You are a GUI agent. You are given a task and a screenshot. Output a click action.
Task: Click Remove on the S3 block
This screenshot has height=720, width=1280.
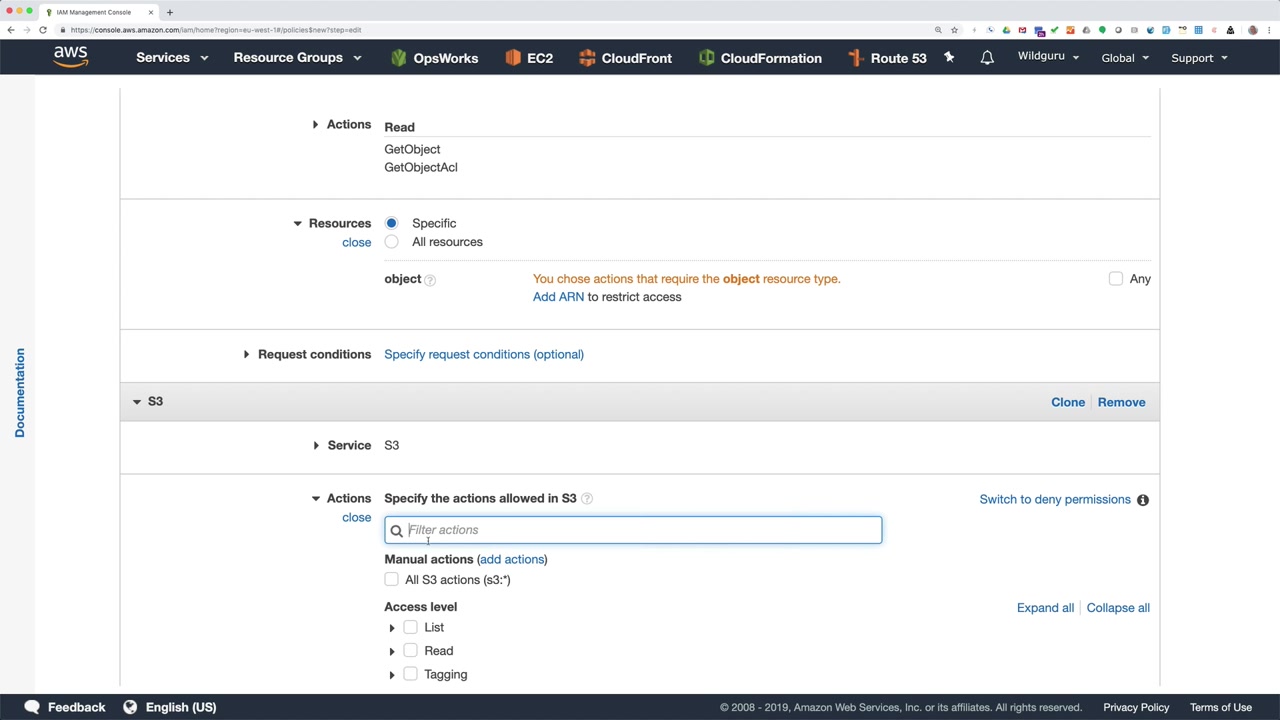point(1121,402)
